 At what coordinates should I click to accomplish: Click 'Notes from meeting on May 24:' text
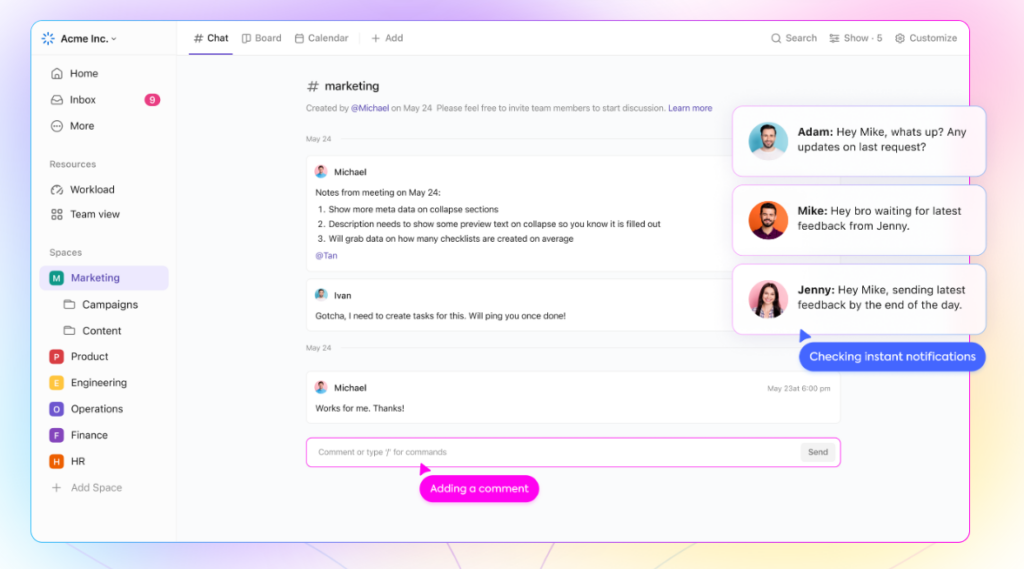[x=378, y=193]
